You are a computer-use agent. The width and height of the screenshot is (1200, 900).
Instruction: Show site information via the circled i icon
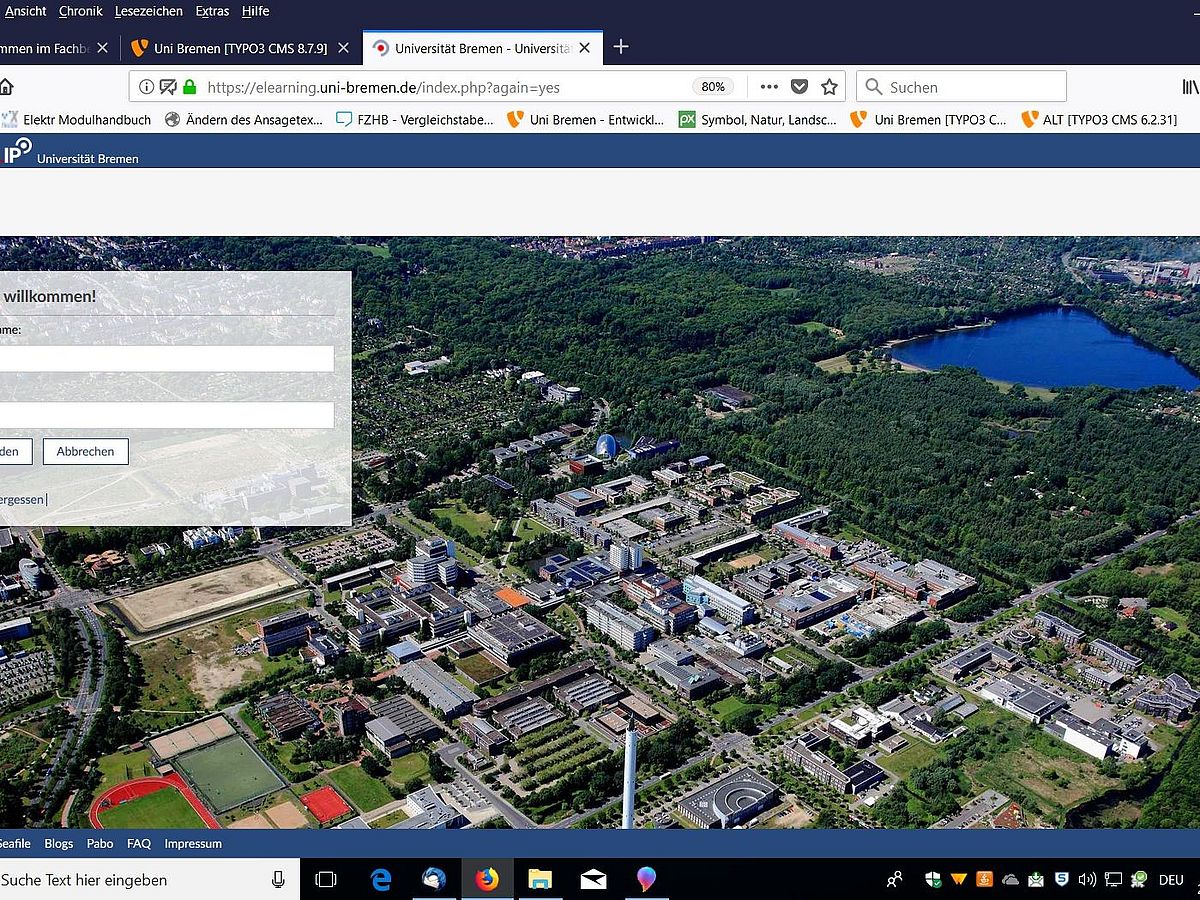click(147, 87)
